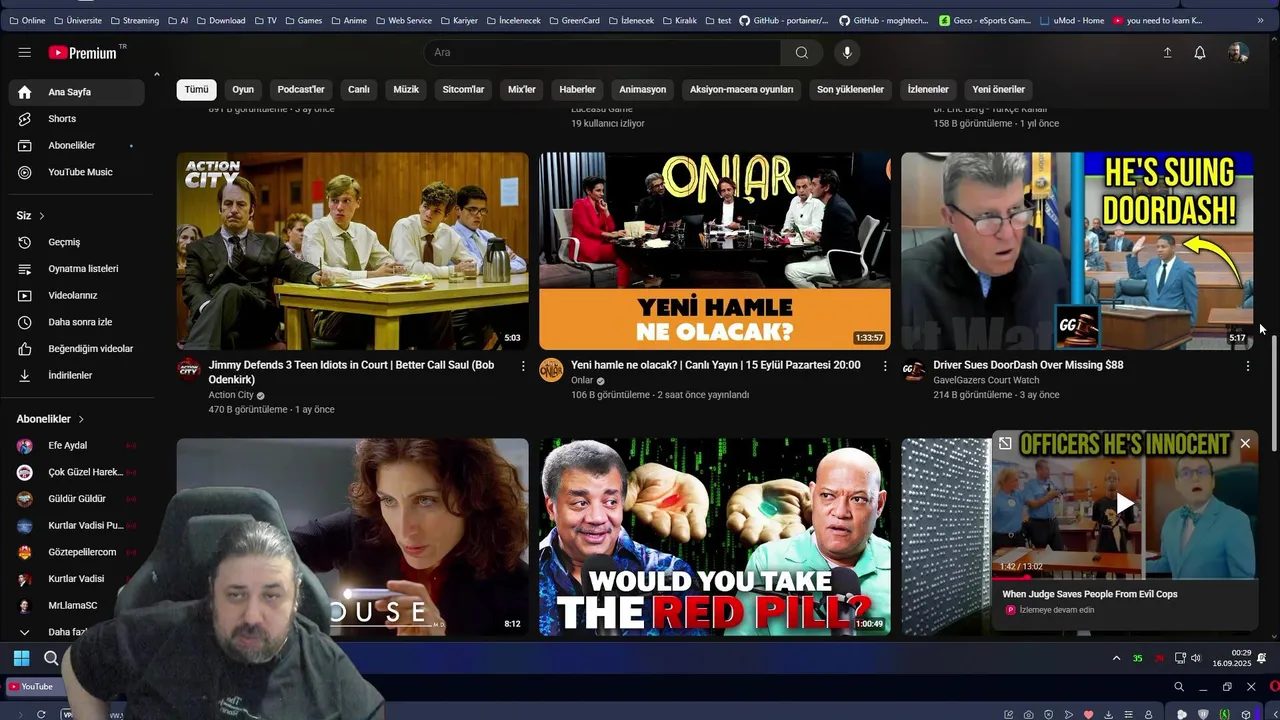
Task: Click GavelGazers channel avatar
Action: pyautogui.click(x=913, y=370)
